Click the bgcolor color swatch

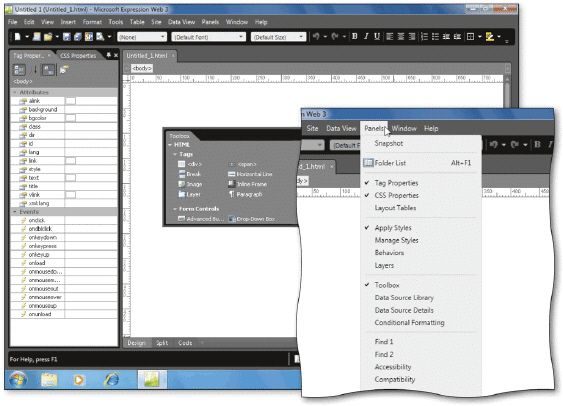pyautogui.click(x=71, y=118)
